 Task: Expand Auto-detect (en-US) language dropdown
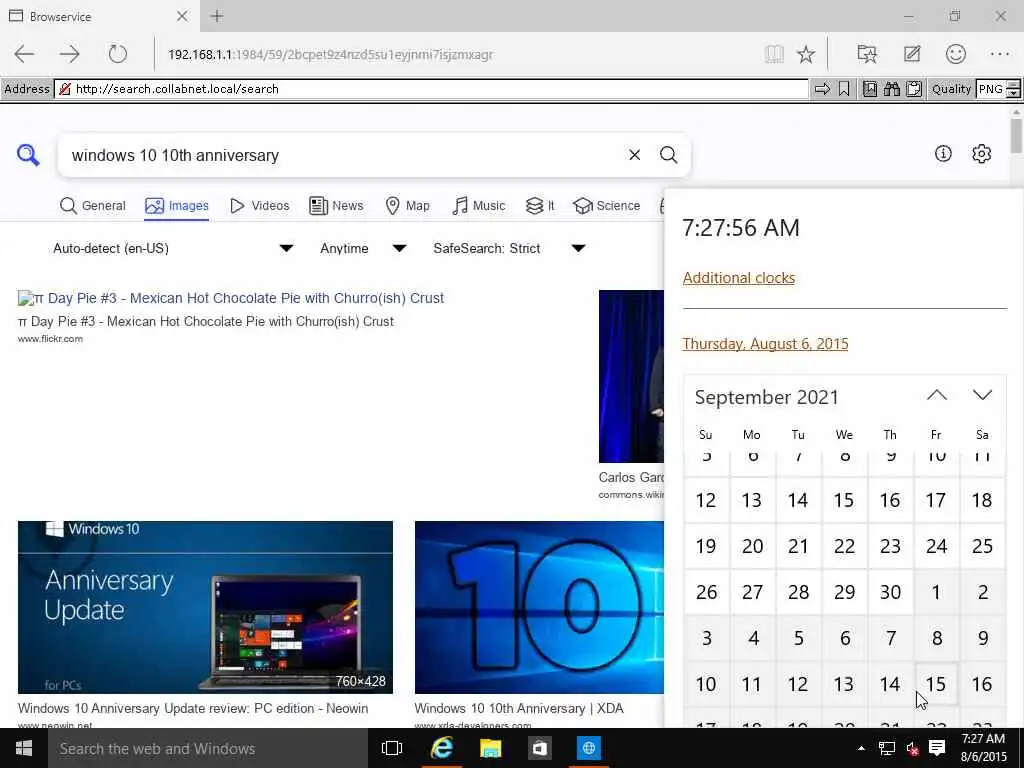coord(173,248)
